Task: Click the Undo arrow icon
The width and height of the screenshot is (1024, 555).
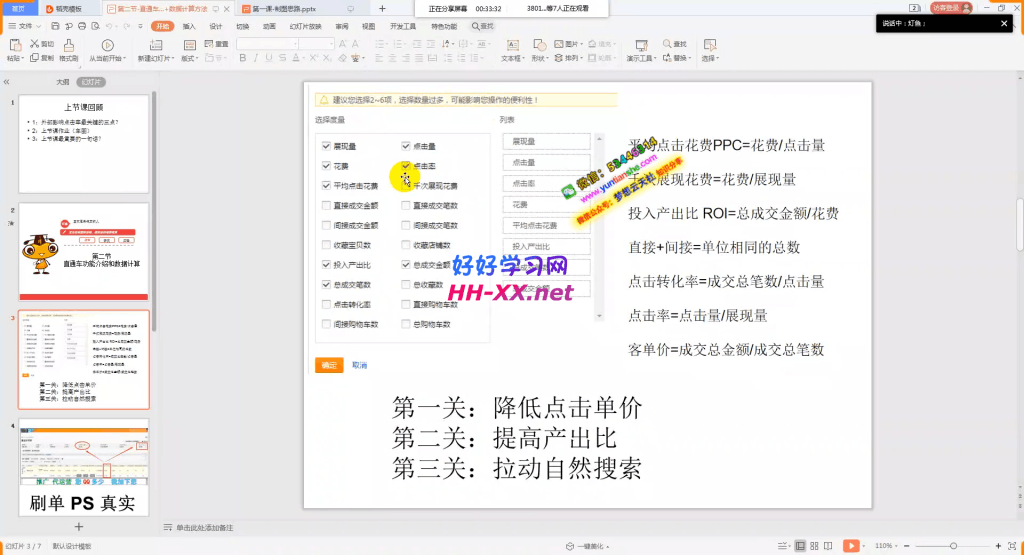Action: [108, 26]
